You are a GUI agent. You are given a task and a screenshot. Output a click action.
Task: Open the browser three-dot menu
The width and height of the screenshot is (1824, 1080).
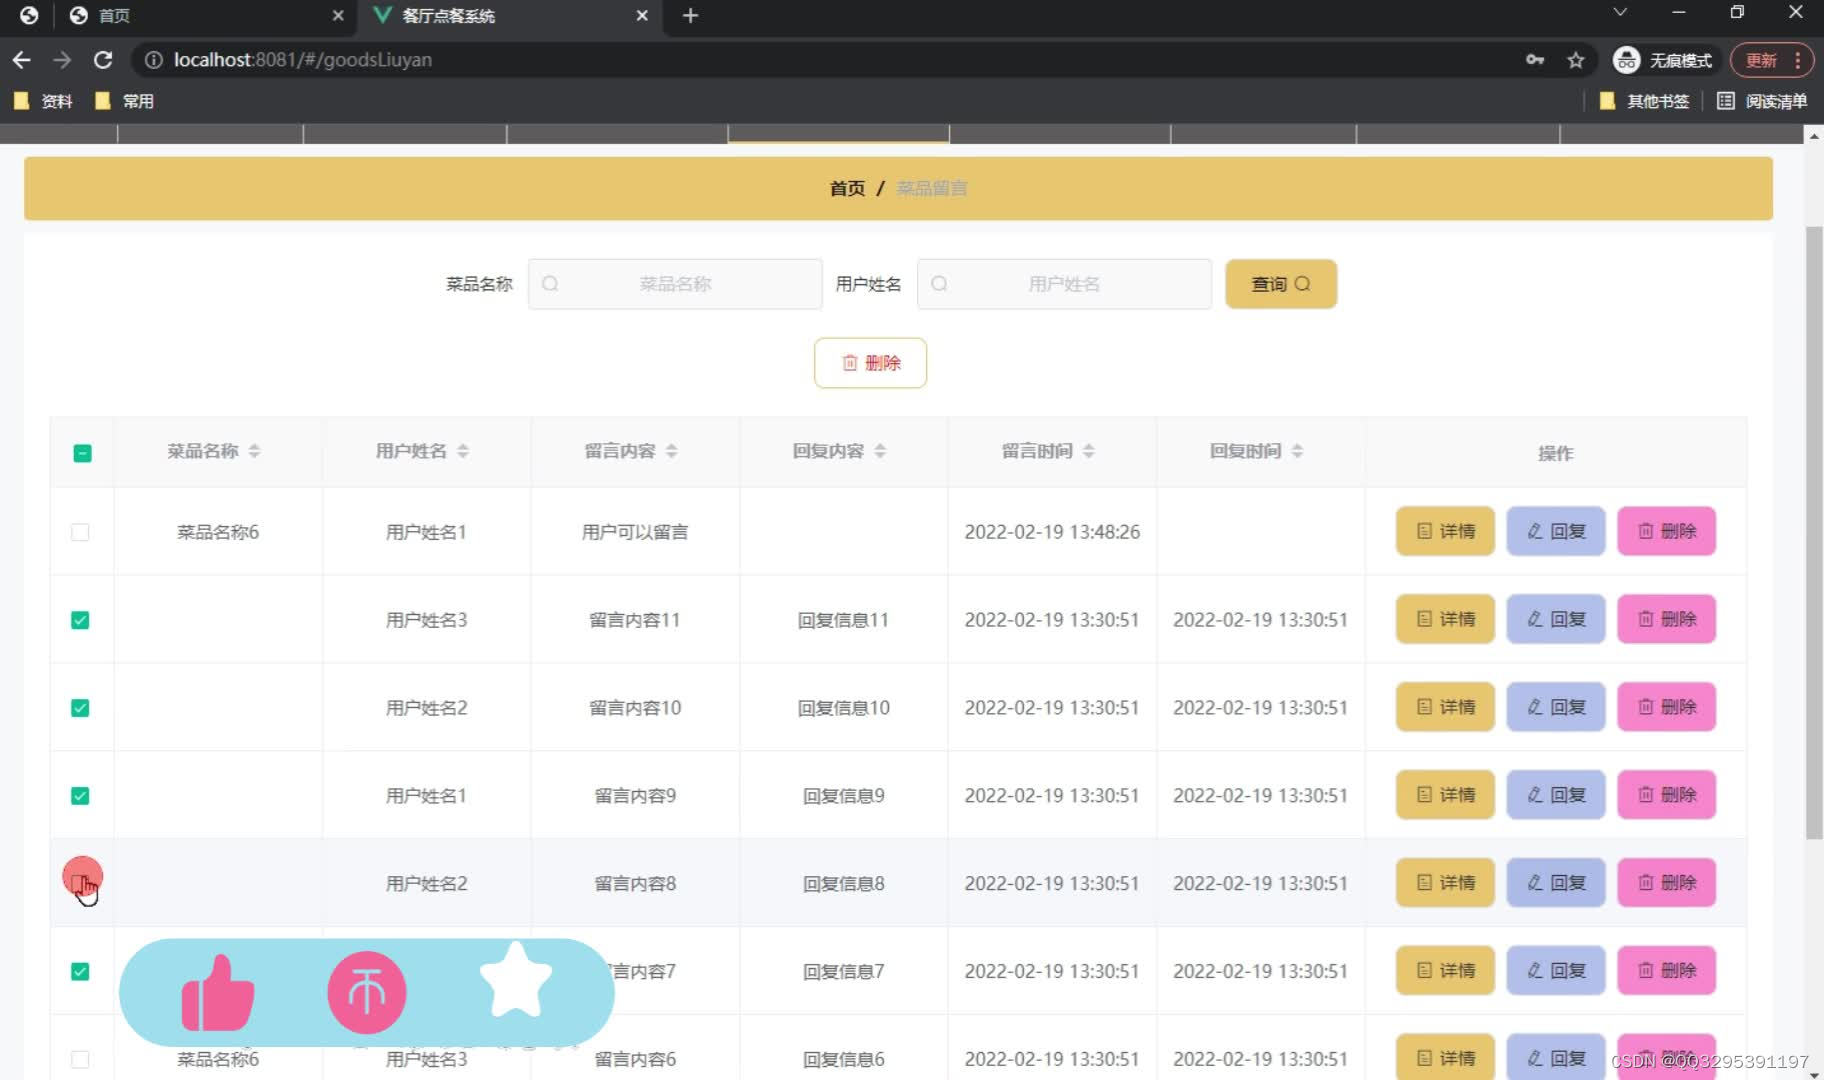(x=1798, y=60)
